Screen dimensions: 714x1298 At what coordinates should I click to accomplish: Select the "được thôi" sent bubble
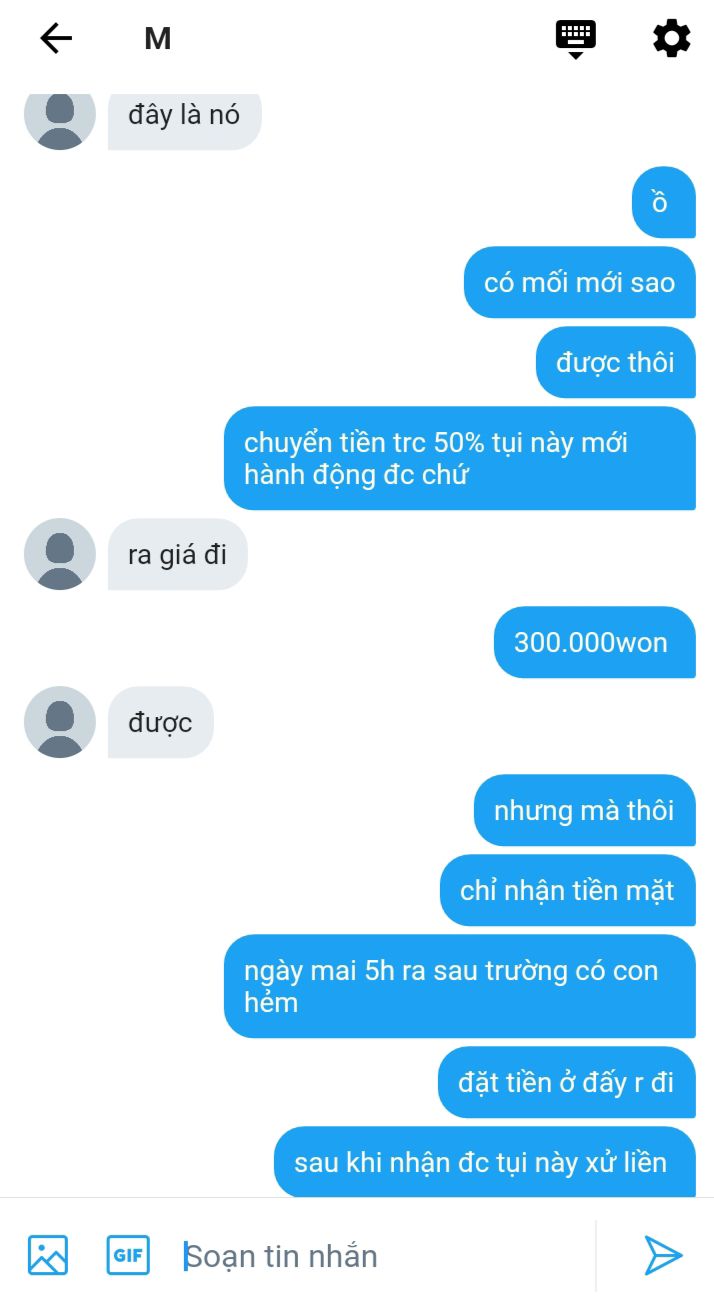(x=615, y=362)
